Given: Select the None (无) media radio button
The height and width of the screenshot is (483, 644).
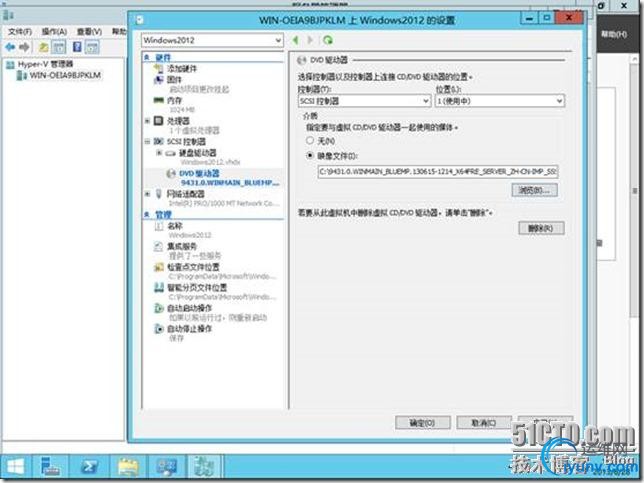Looking at the screenshot, I should (310, 141).
